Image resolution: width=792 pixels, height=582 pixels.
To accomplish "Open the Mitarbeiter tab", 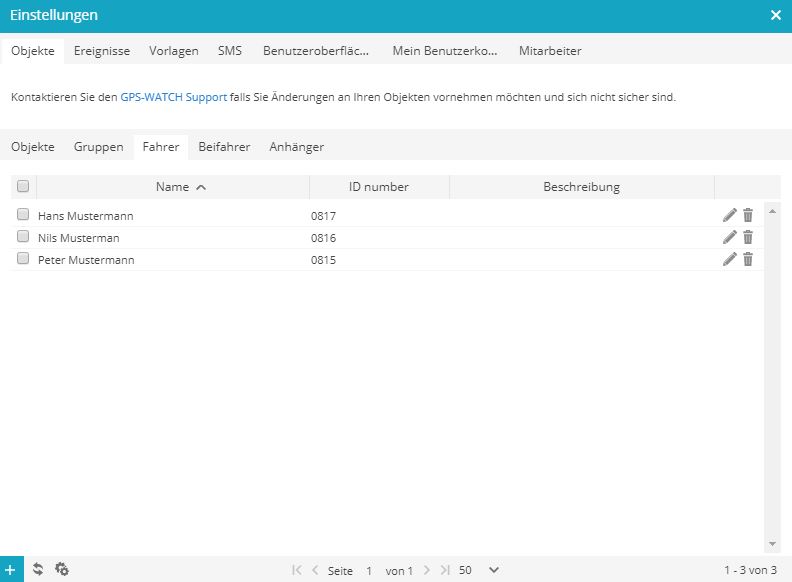I will click(550, 51).
